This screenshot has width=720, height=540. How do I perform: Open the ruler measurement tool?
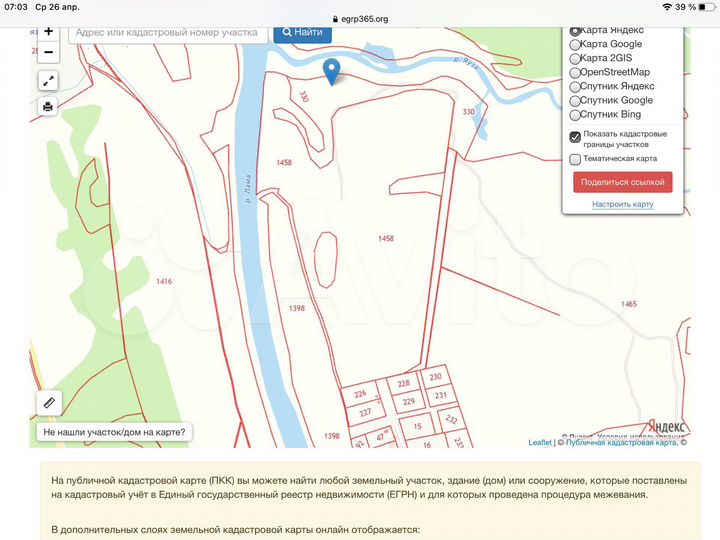48,402
